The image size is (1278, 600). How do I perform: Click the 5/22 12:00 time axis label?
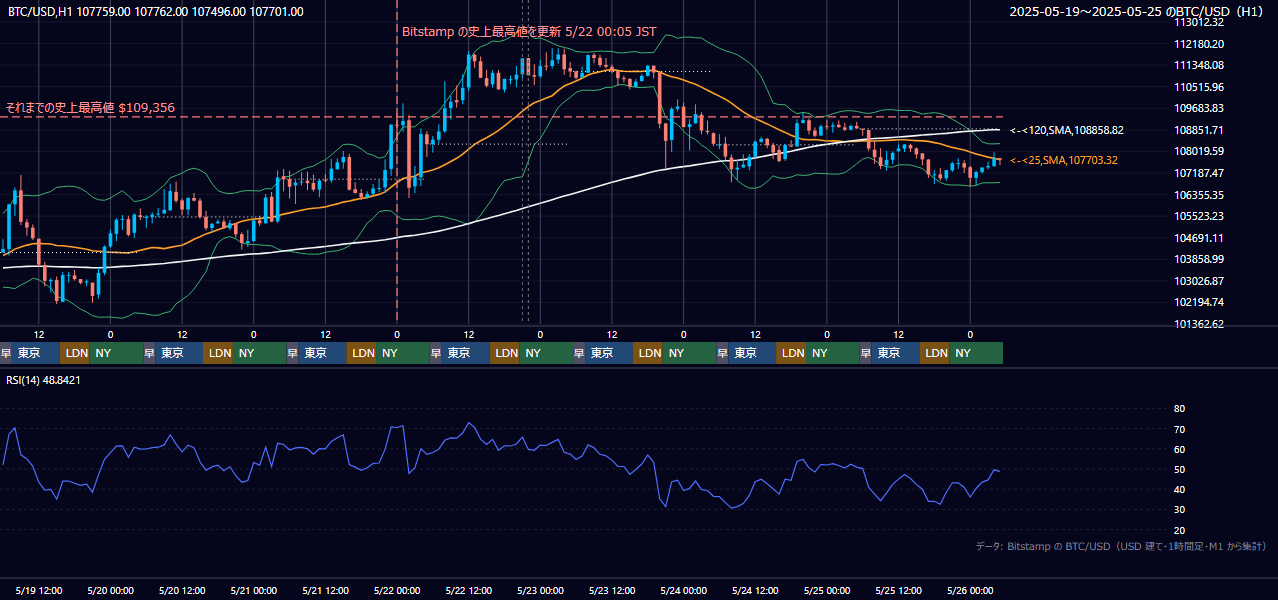[469, 591]
